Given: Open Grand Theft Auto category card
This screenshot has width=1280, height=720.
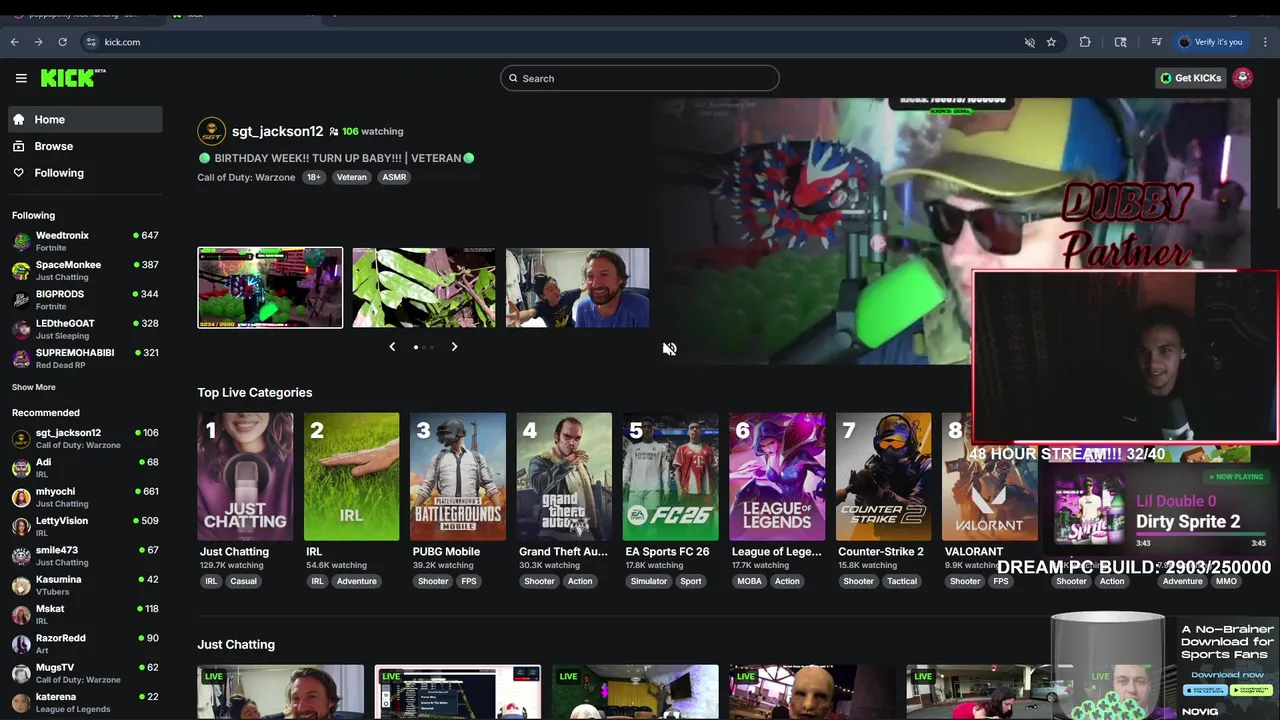Looking at the screenshot, I should tap(564, 477).
